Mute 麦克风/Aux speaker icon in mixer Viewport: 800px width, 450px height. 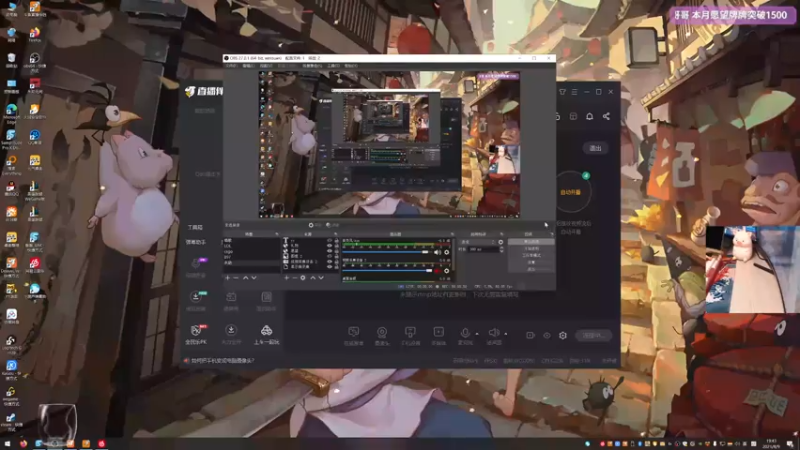tap(437, 252)
